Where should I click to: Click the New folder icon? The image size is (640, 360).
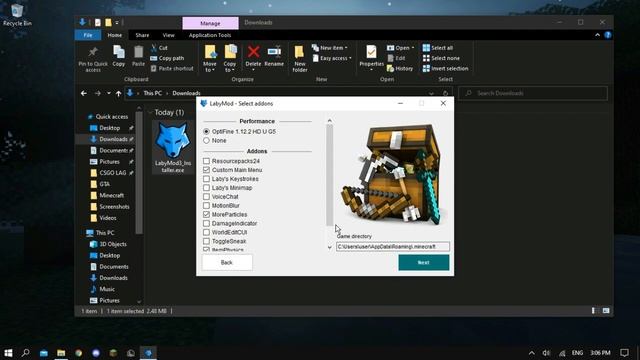point(300,52)
